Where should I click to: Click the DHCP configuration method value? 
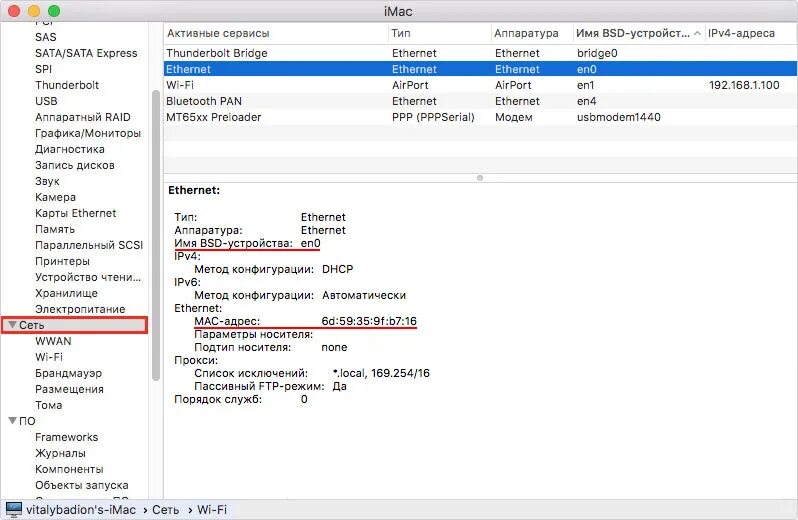(337, 269)
